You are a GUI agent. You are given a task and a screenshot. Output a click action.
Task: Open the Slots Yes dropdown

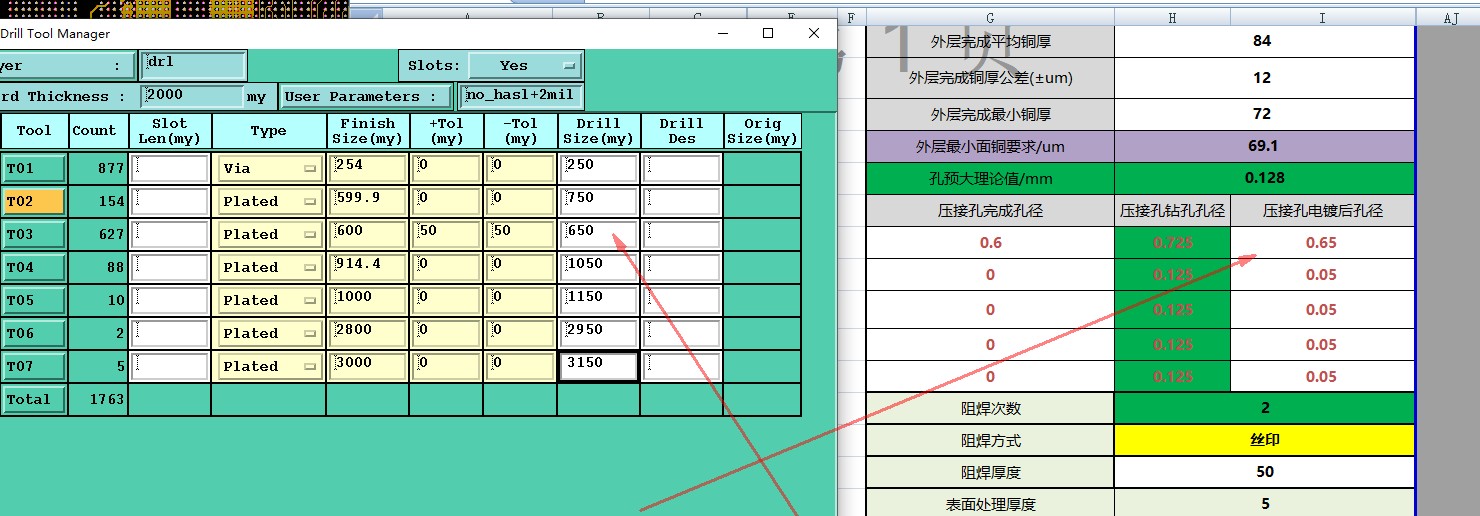point(526,65)
